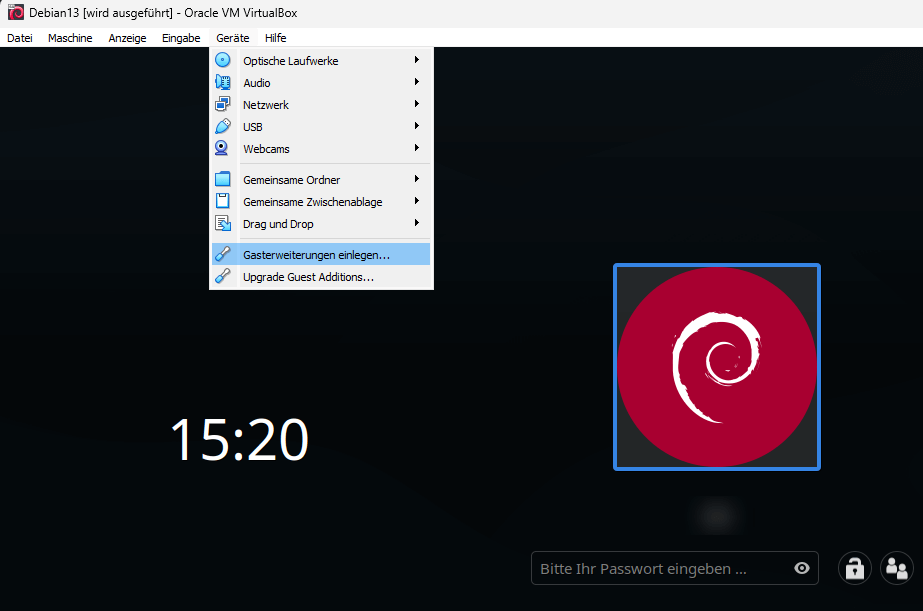Select Gemeinsame Ordner entry text

[x=291, y=180]
